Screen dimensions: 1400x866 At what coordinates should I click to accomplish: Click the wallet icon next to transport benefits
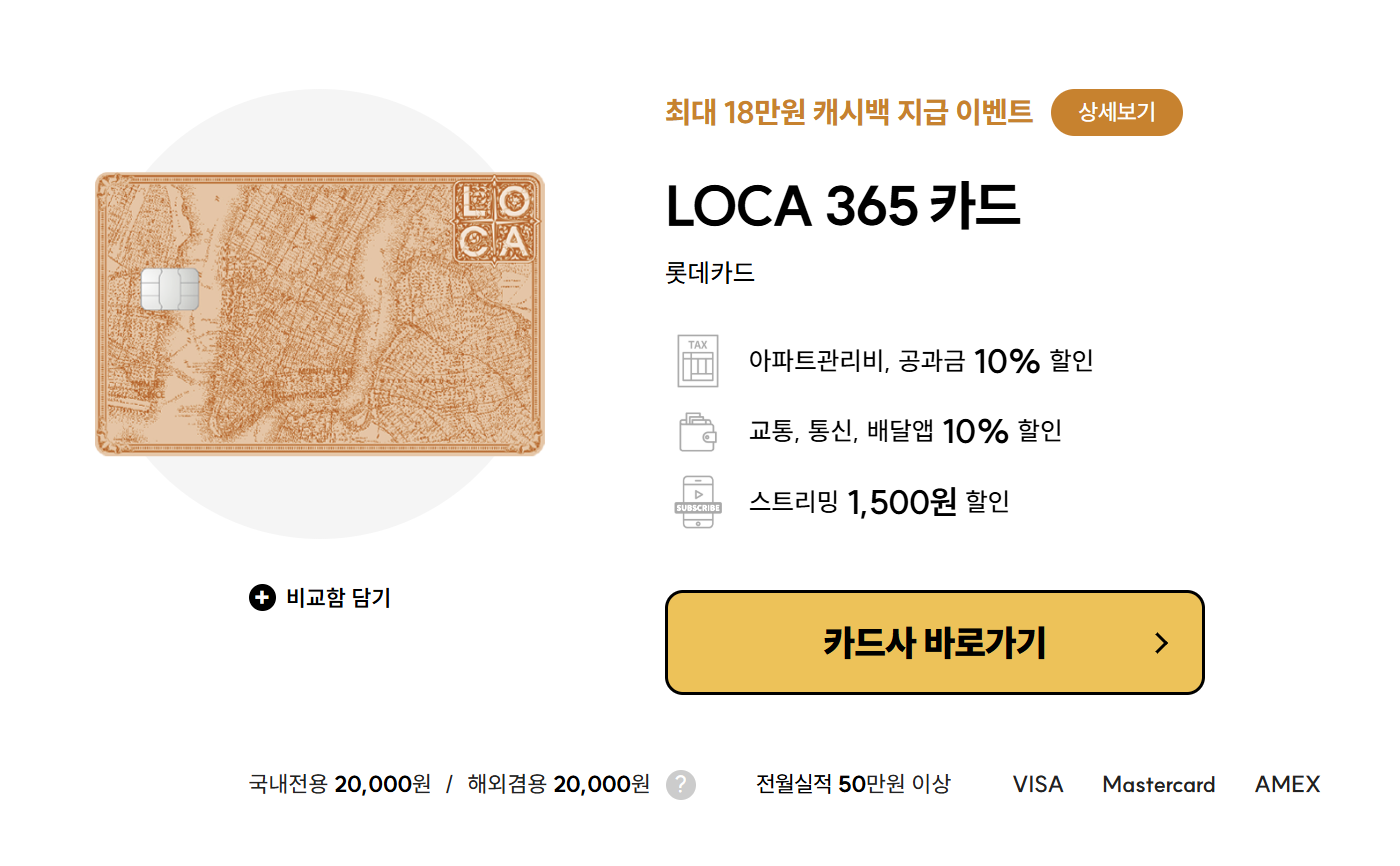coord(697,431)
